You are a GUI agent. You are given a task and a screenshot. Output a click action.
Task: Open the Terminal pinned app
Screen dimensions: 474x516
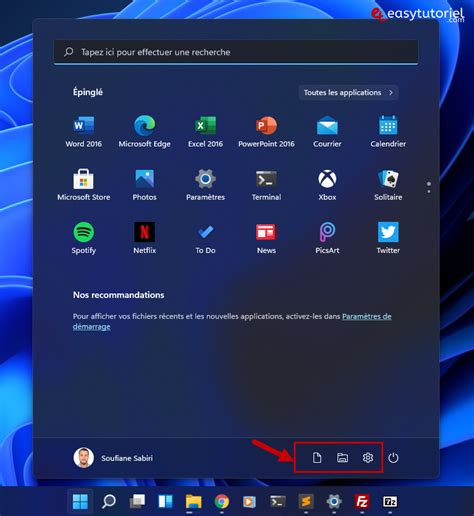pyautogui.click(x=266, y=185)
